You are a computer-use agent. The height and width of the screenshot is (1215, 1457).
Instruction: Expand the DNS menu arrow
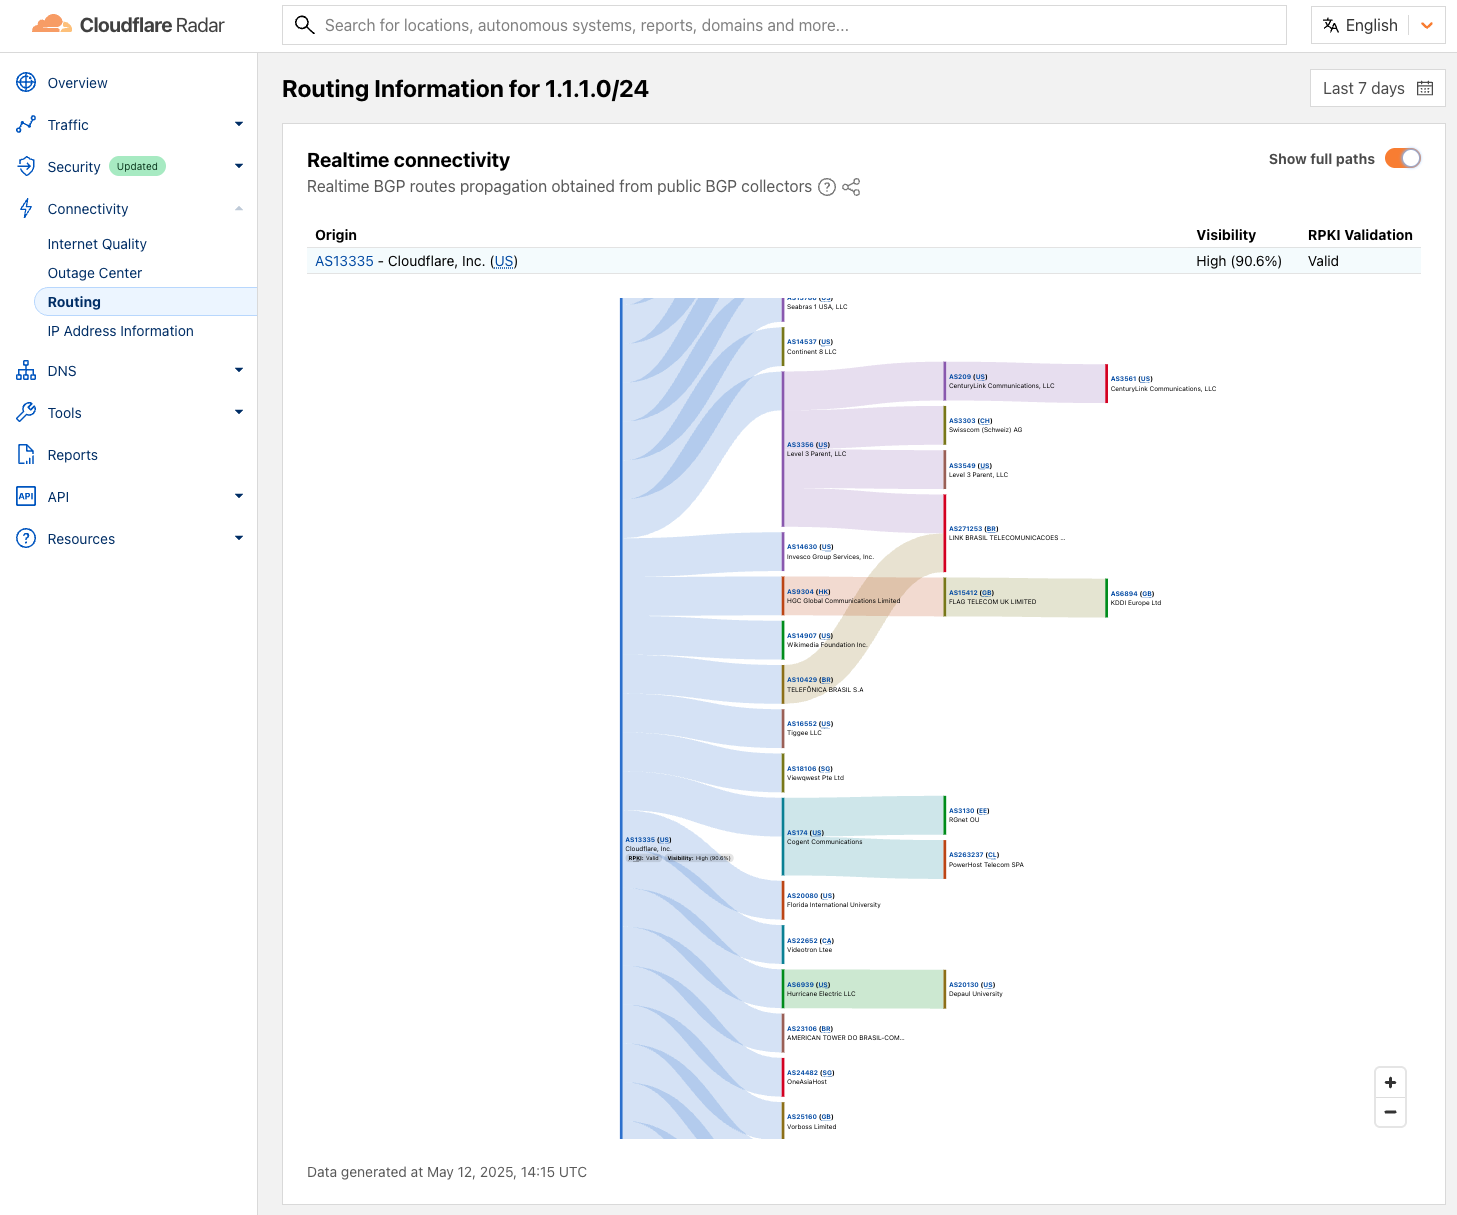click(239, 370)
